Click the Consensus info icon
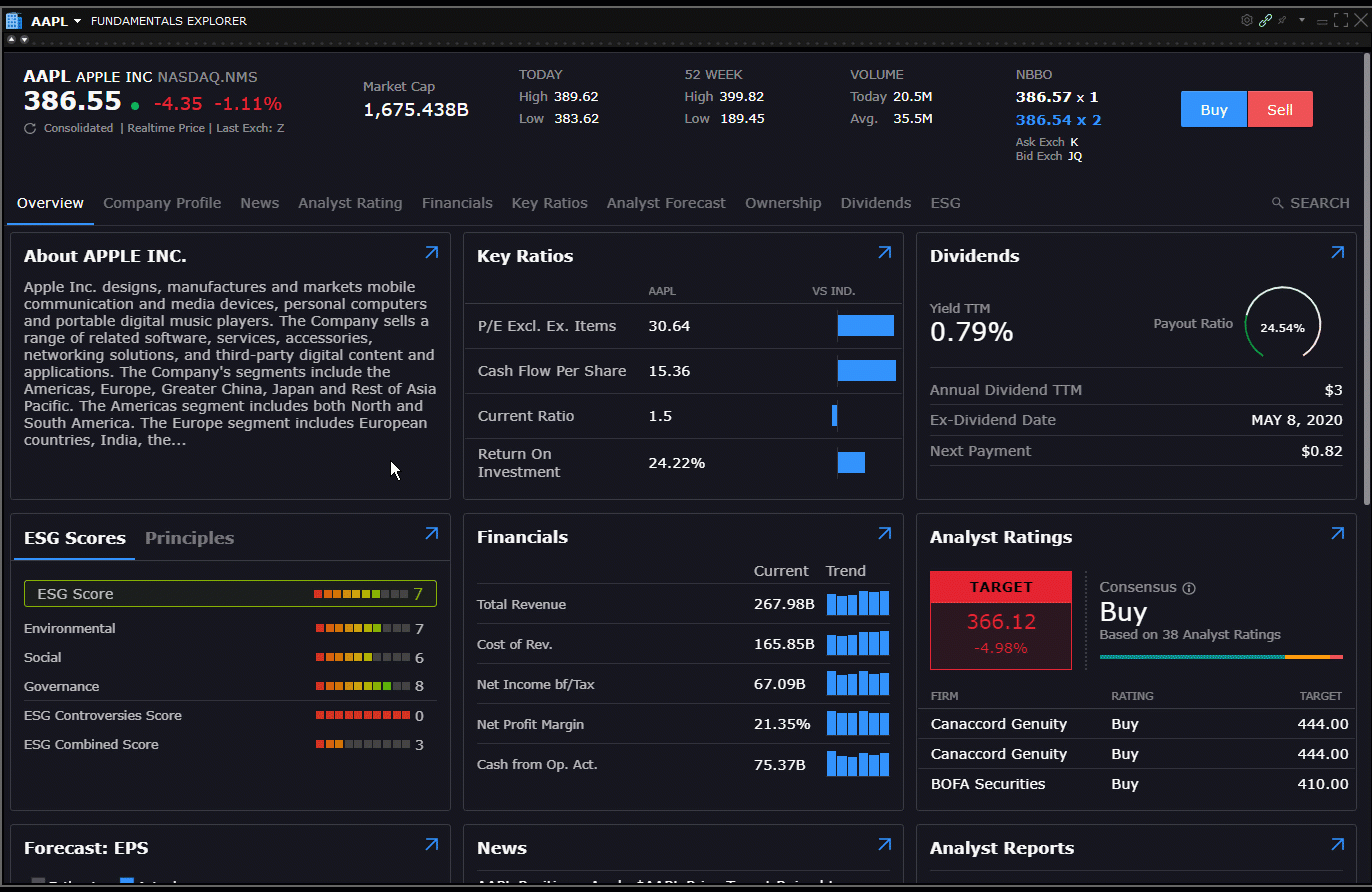 [1189, 588]
